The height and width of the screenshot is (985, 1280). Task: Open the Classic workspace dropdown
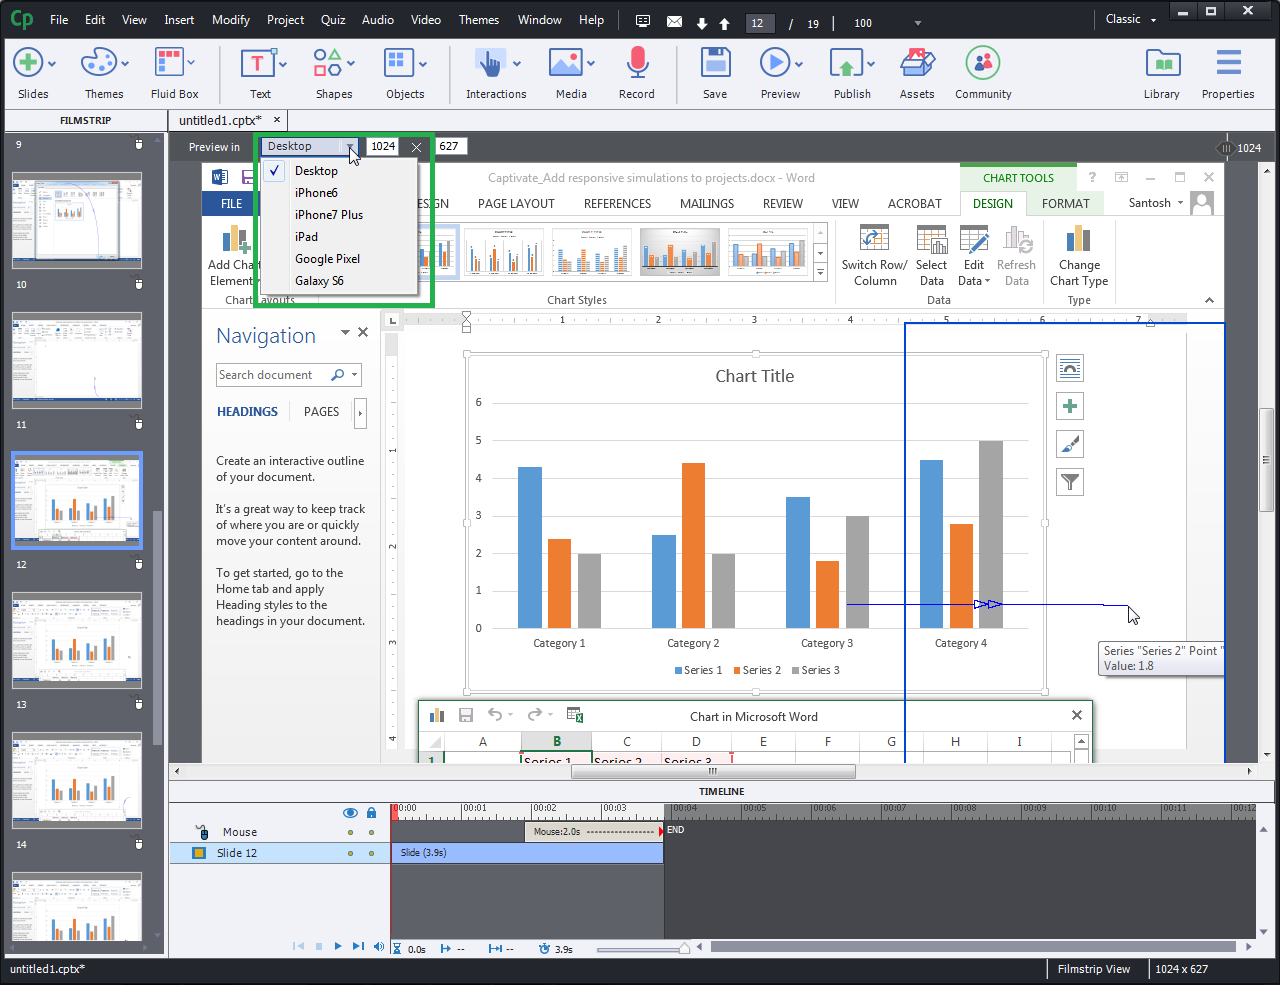tap(1131, 19)
